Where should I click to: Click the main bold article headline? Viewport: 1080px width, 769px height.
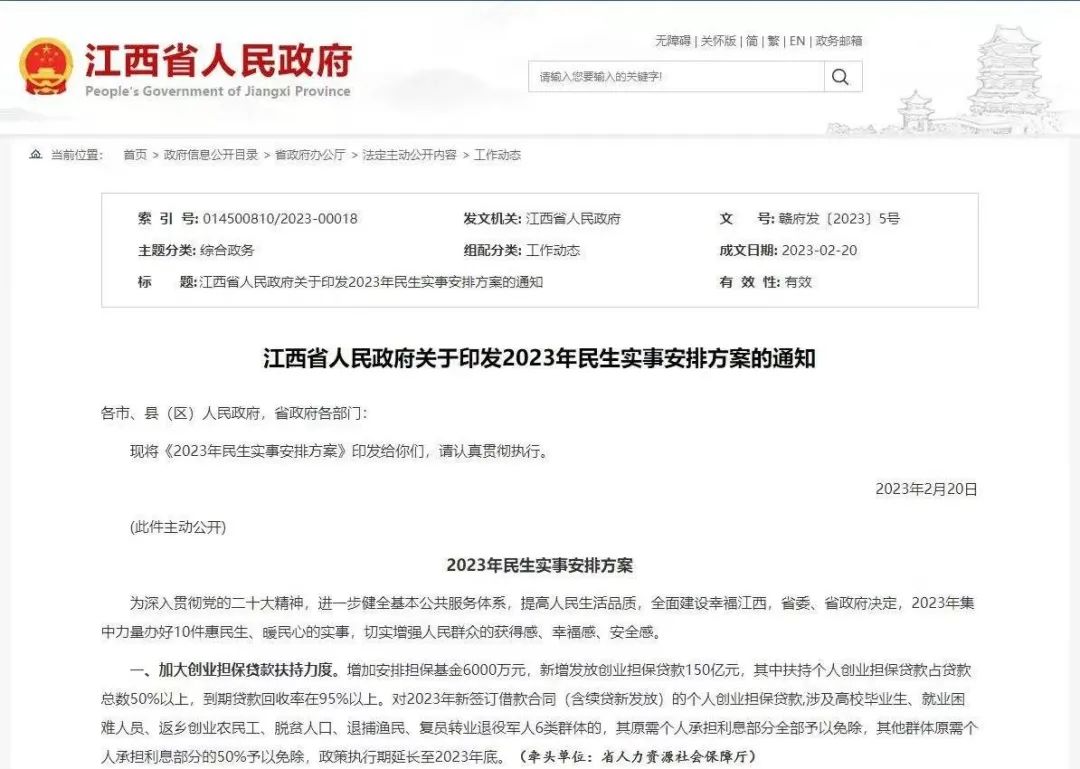point(539,359)
